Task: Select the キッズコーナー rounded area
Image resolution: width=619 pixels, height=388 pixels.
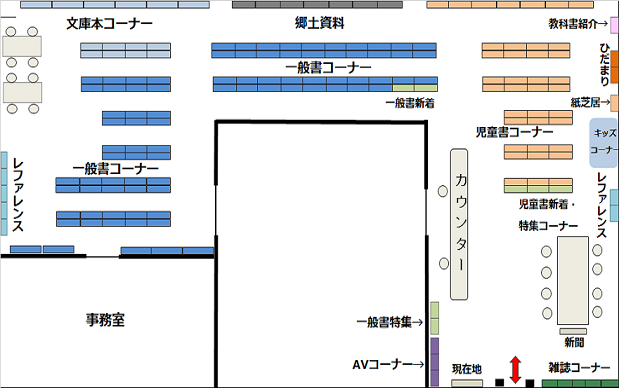Action: click(604, 143)
